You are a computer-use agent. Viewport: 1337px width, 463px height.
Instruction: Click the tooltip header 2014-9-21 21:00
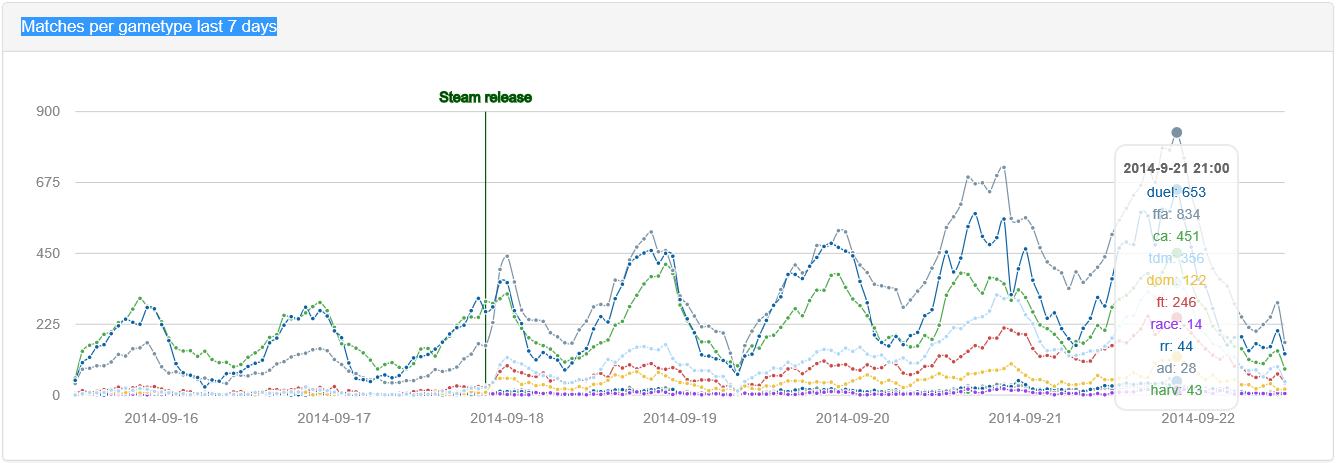[1176, 168]
